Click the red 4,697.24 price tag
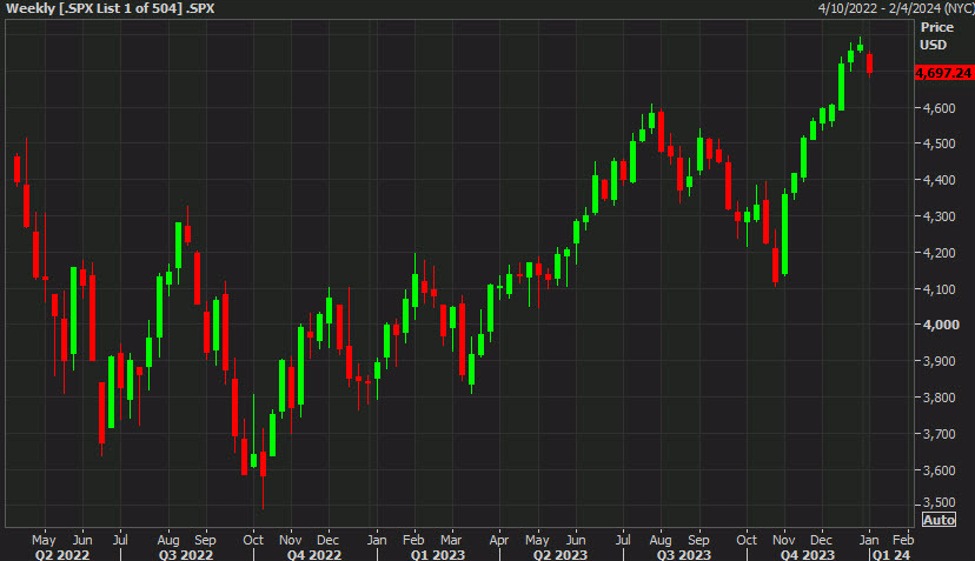This screenshot has height=561, width=975. [x=943, y=73]
